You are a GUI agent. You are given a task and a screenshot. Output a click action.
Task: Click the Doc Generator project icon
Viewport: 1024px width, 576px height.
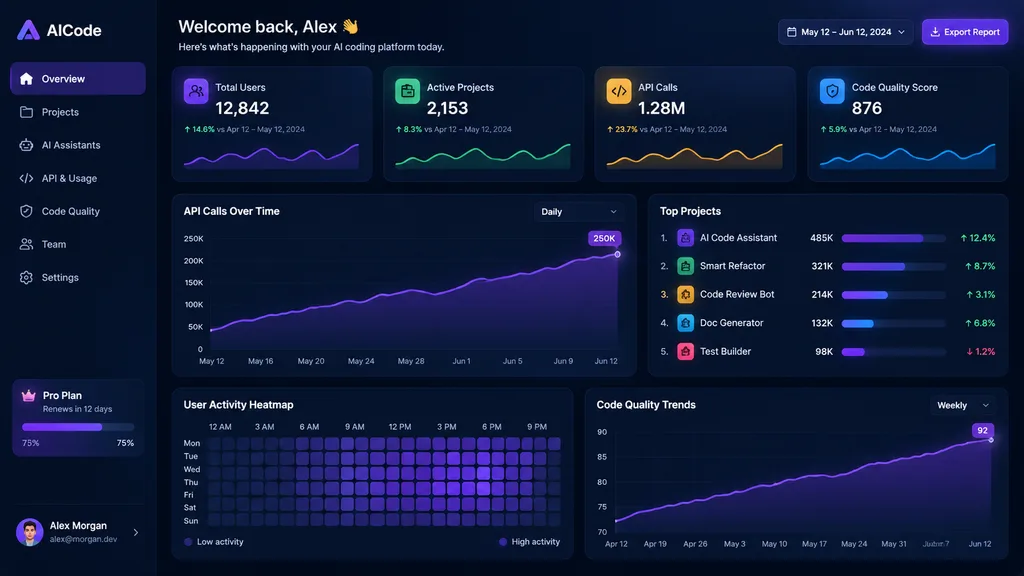tap(685, 323)
